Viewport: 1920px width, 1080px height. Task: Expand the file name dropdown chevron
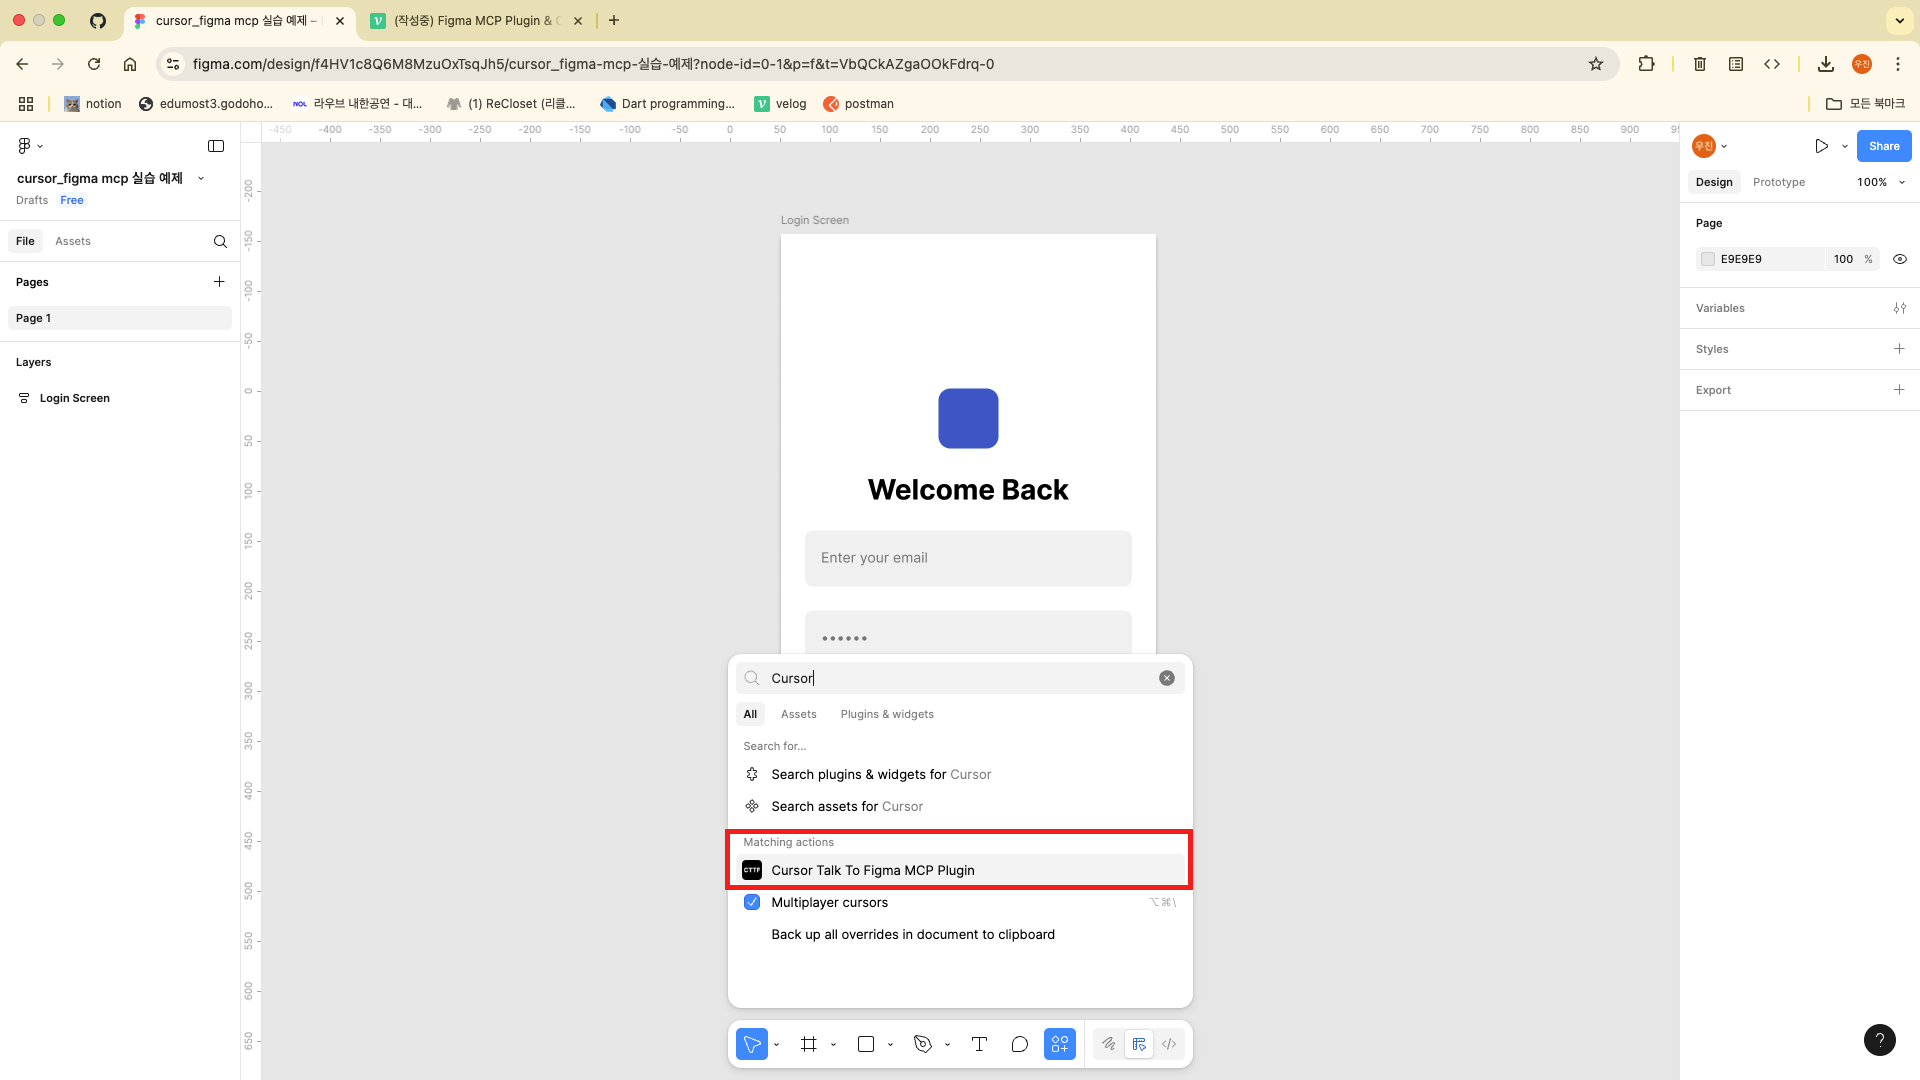point(201,178)
